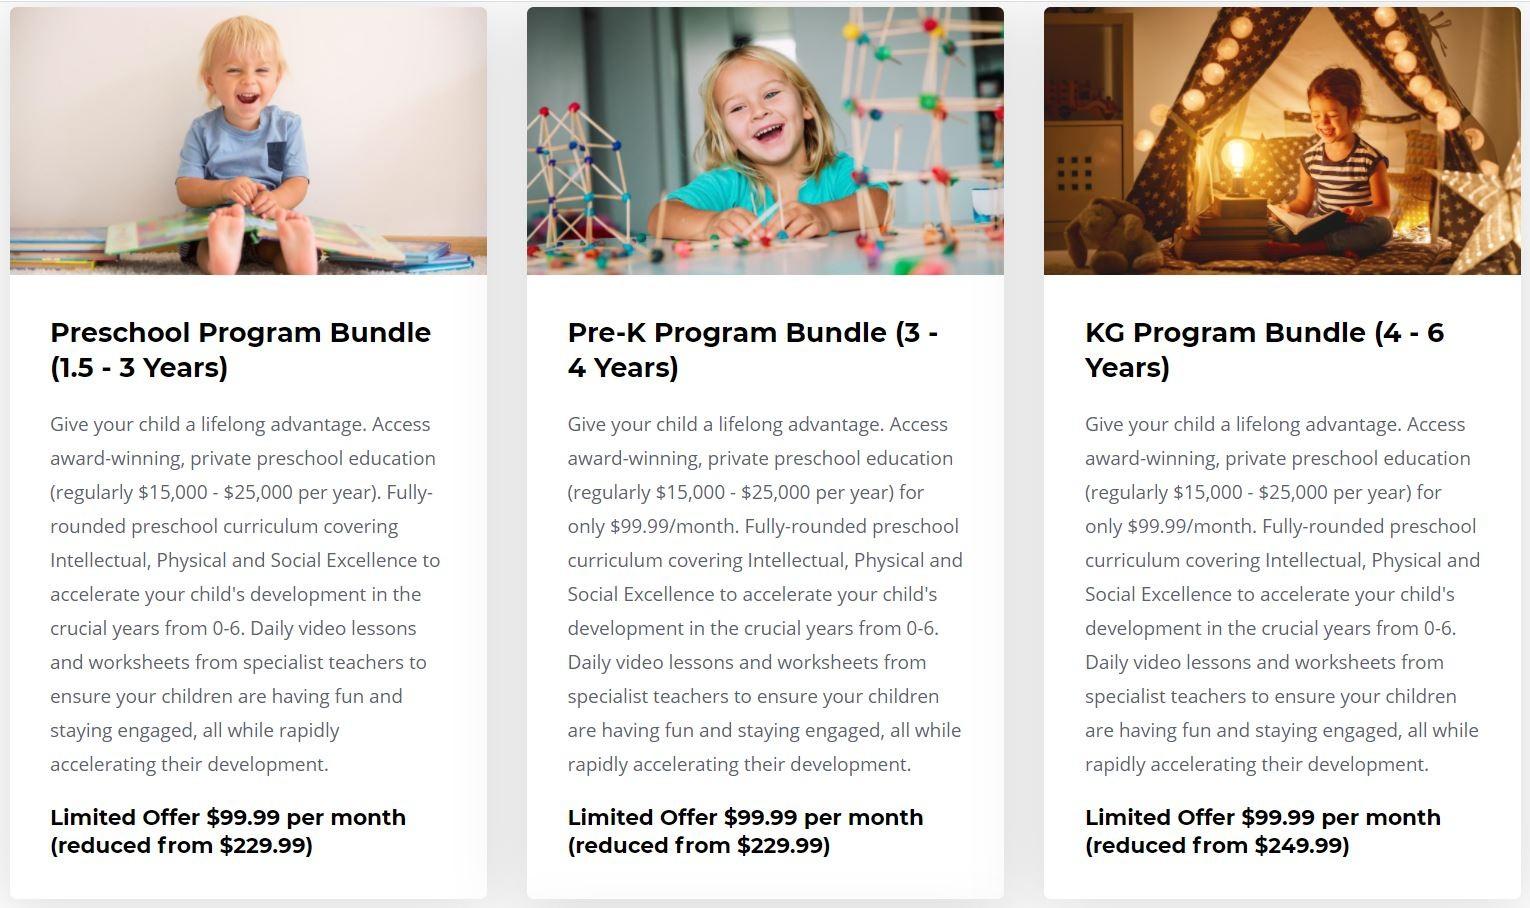1530x908 pixels.
Task: Click the Pre-K bundle description paragraph
Action: coord(765,594)
